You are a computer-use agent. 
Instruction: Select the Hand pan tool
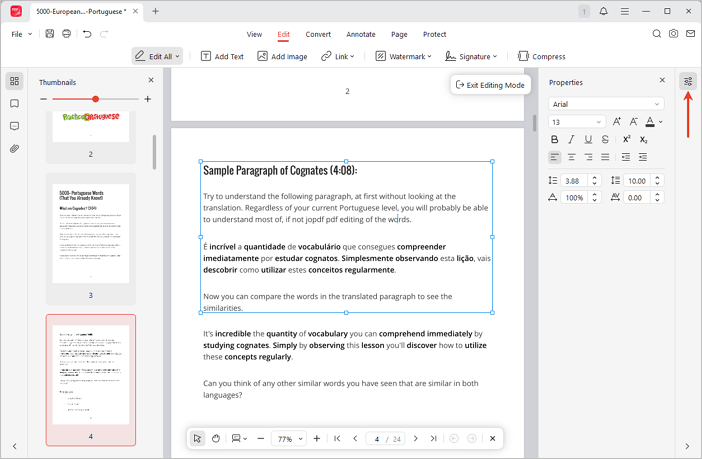215,438
